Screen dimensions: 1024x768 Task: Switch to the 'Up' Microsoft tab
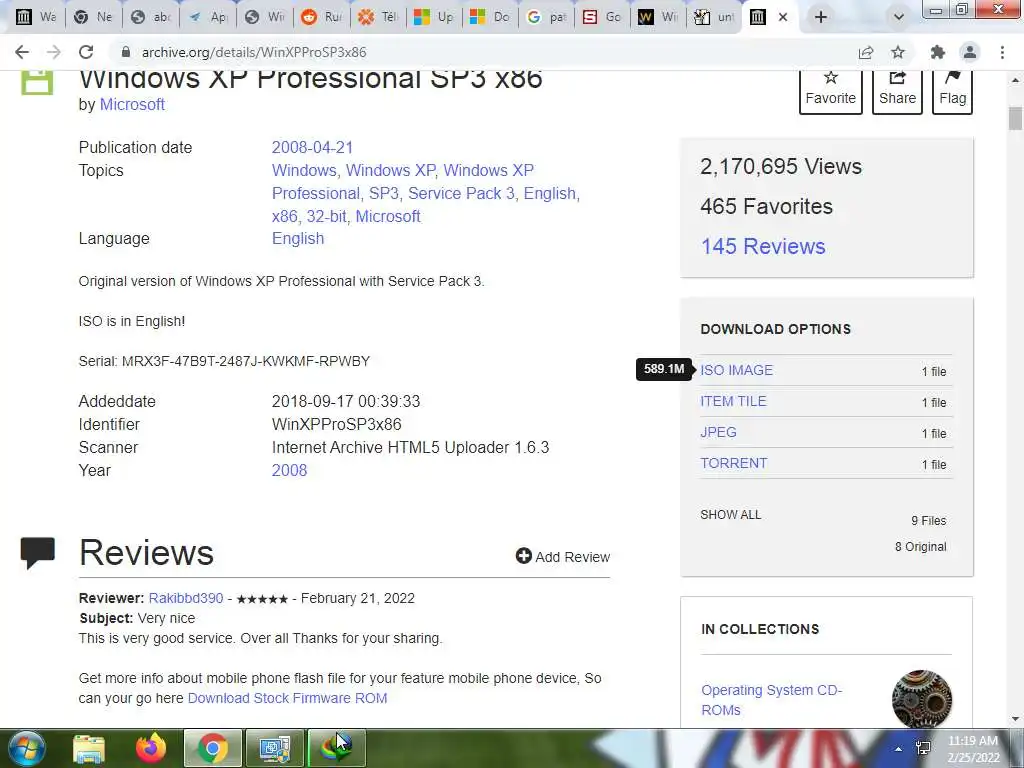434,17
